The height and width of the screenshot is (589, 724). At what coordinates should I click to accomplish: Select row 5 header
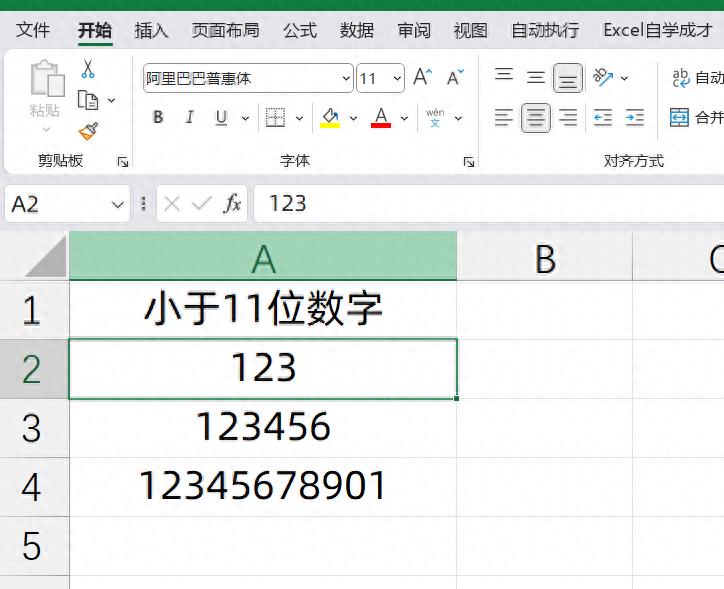34,546
